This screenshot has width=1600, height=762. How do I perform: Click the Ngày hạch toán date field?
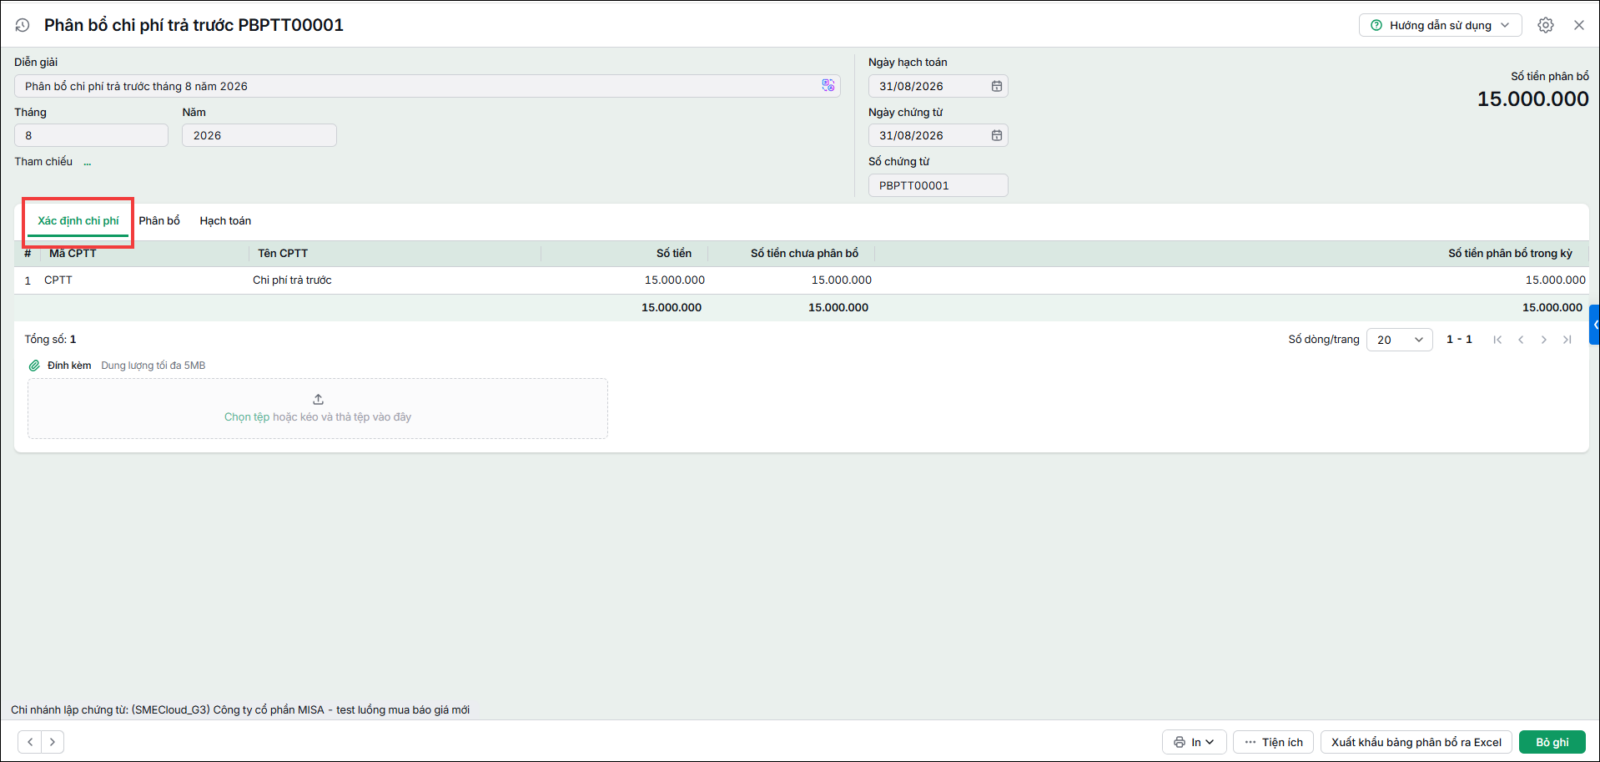coord(937,86)
